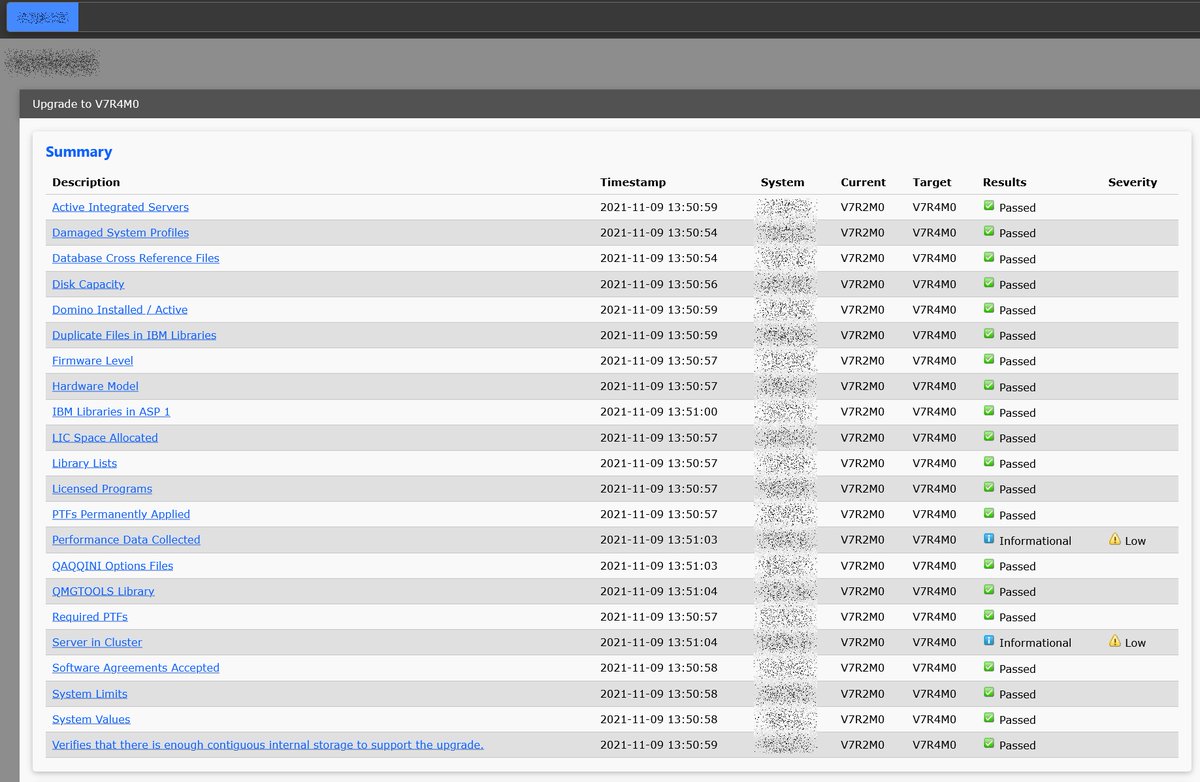Open the Active Integrated Servers check details
The image size is (1200, 782).
[x=120, y=207]
